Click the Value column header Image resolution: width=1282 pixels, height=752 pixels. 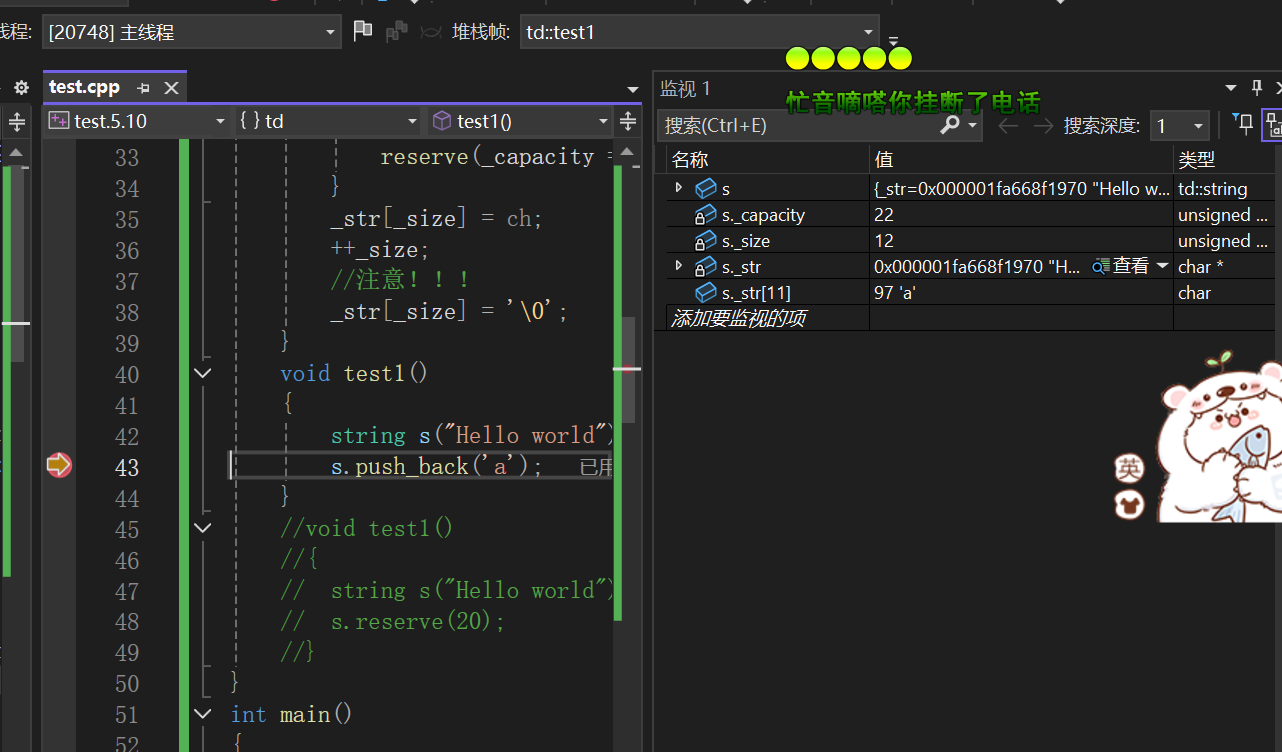coord(1021,159)
